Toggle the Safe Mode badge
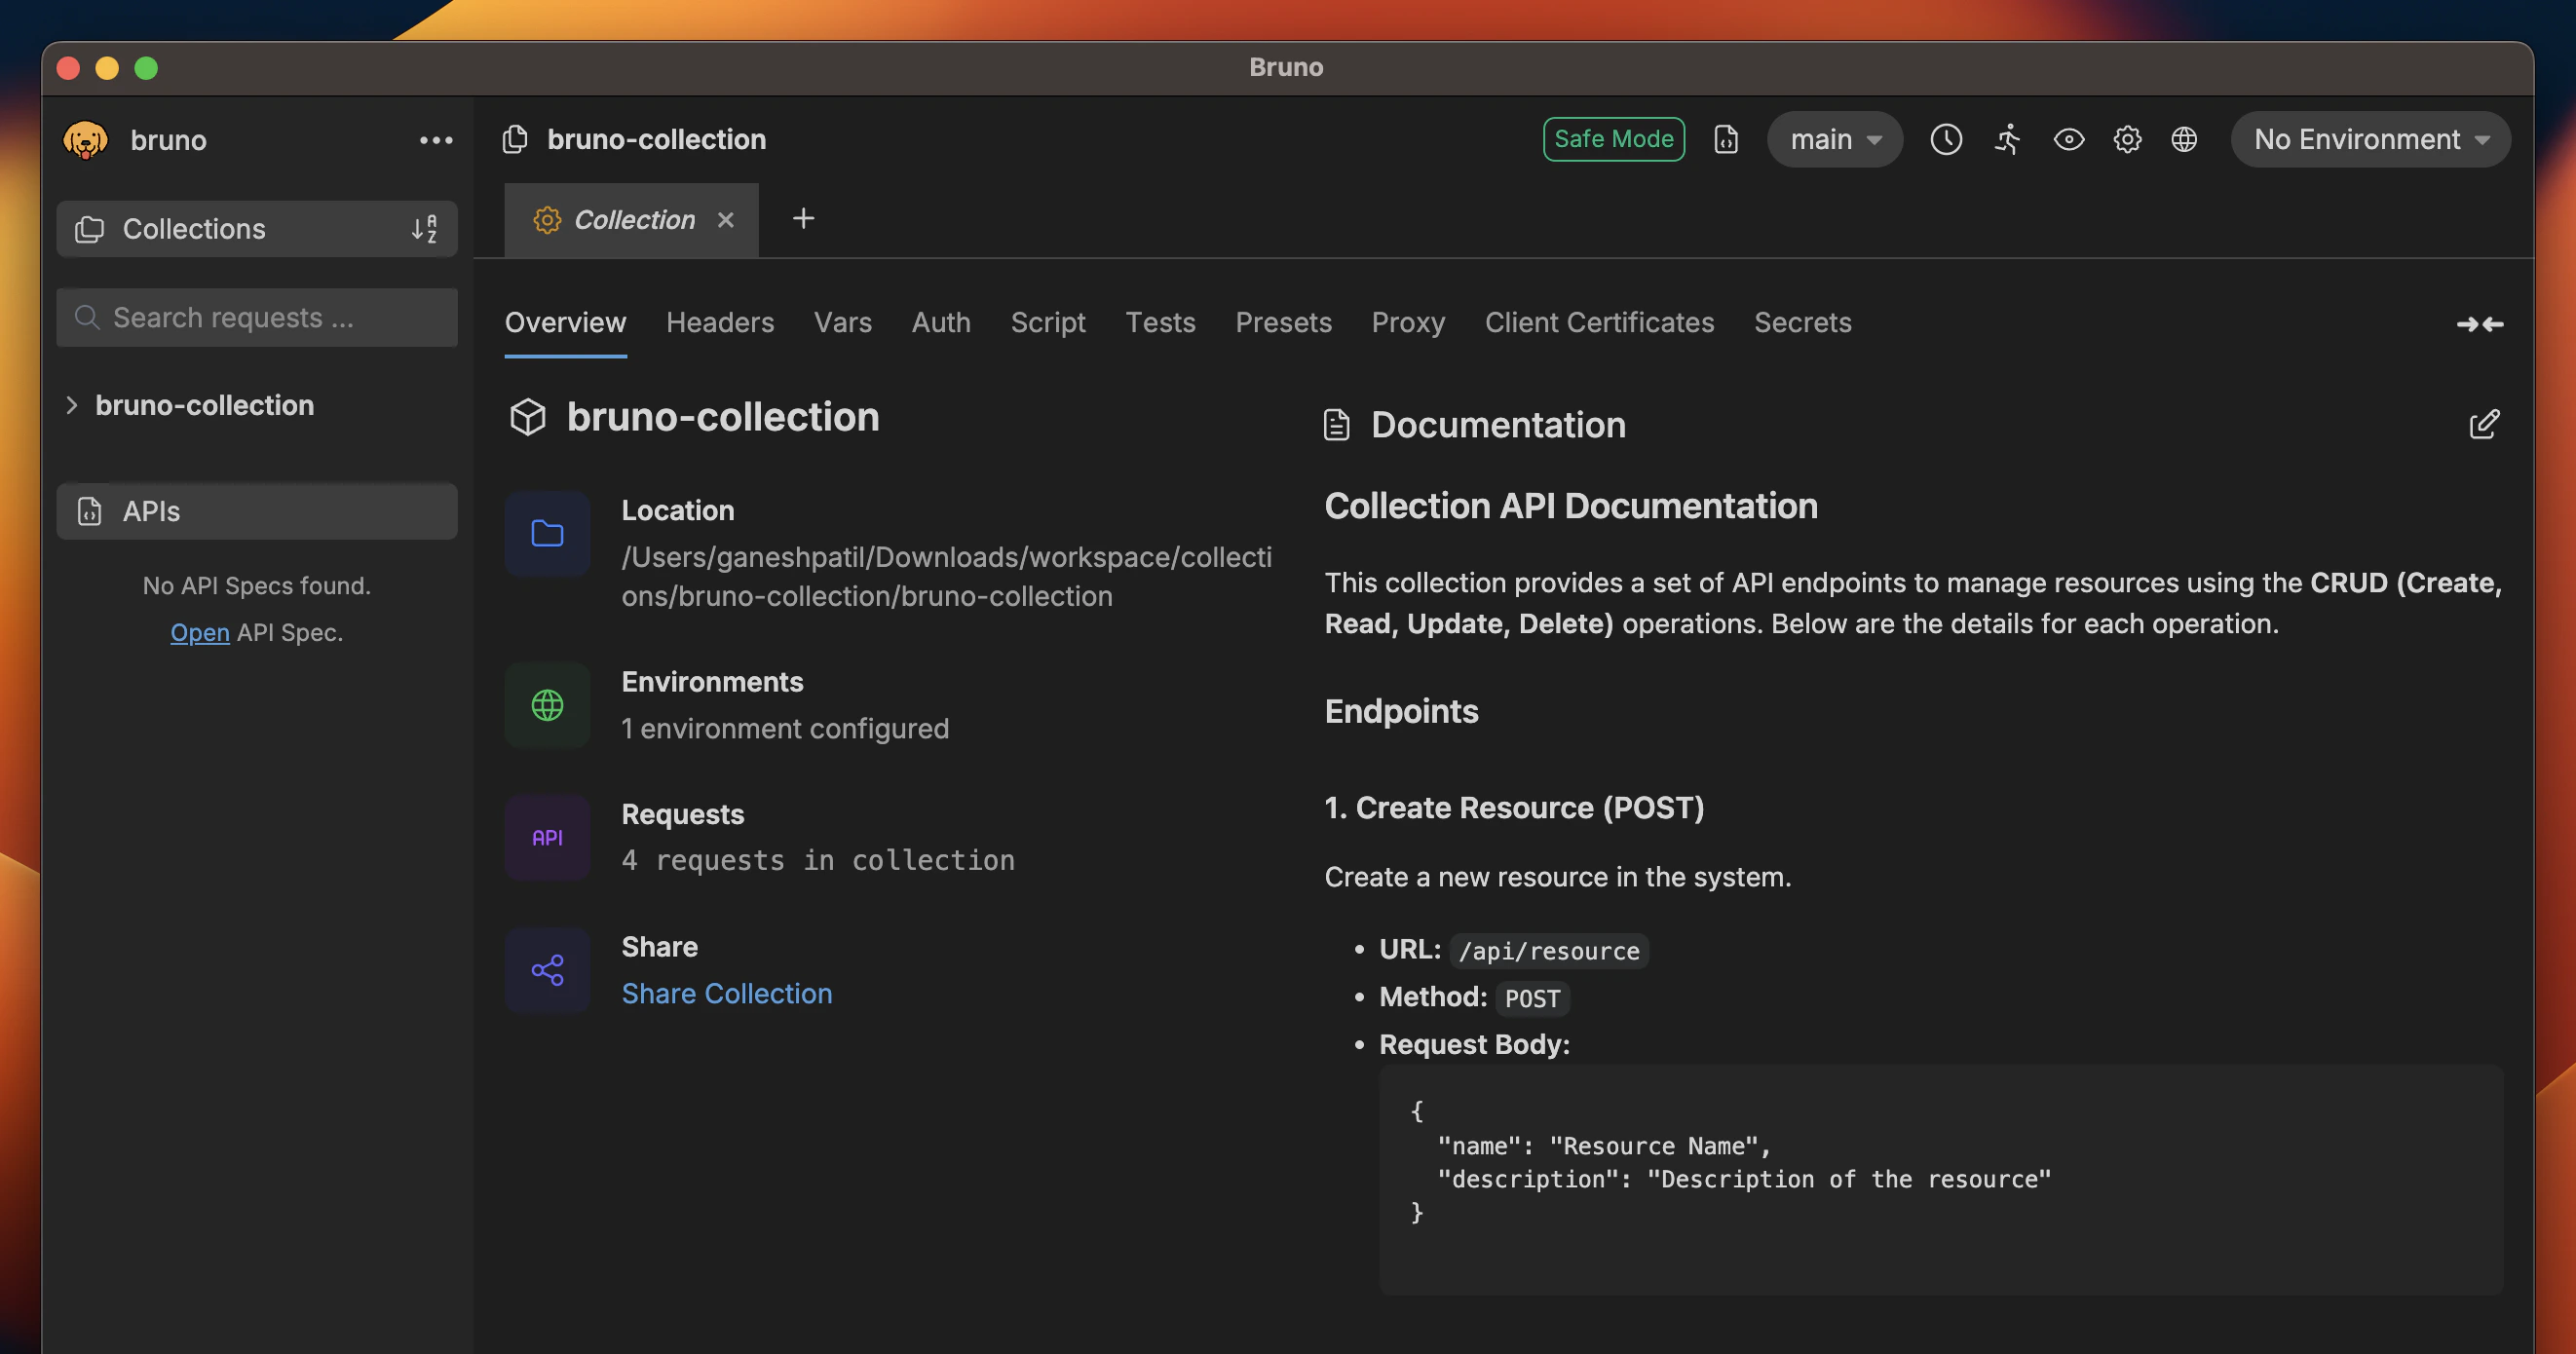 click(1613, 139)
